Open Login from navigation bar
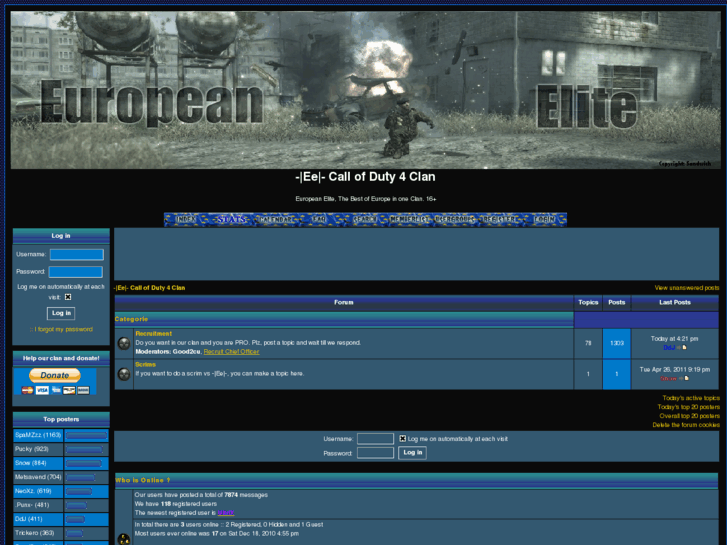Image resolution: width=727 pixels, height=545 pixels. 544,219
